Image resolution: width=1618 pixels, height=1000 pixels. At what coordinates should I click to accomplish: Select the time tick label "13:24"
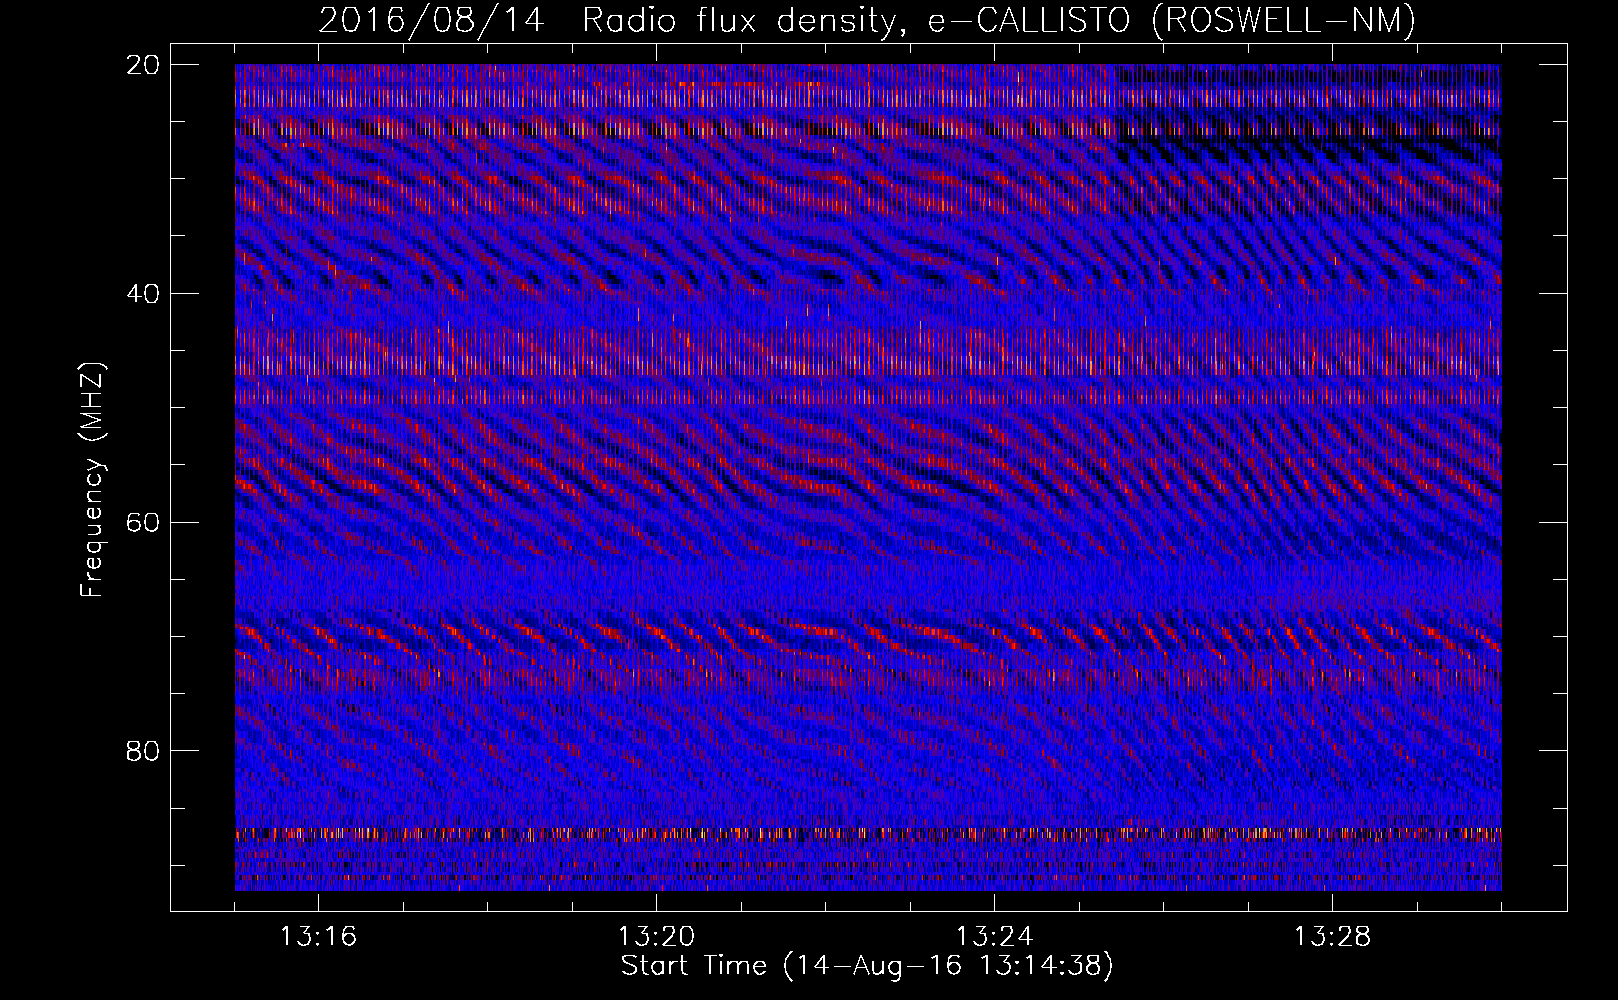pyautogui.click(x=994, y=937)
